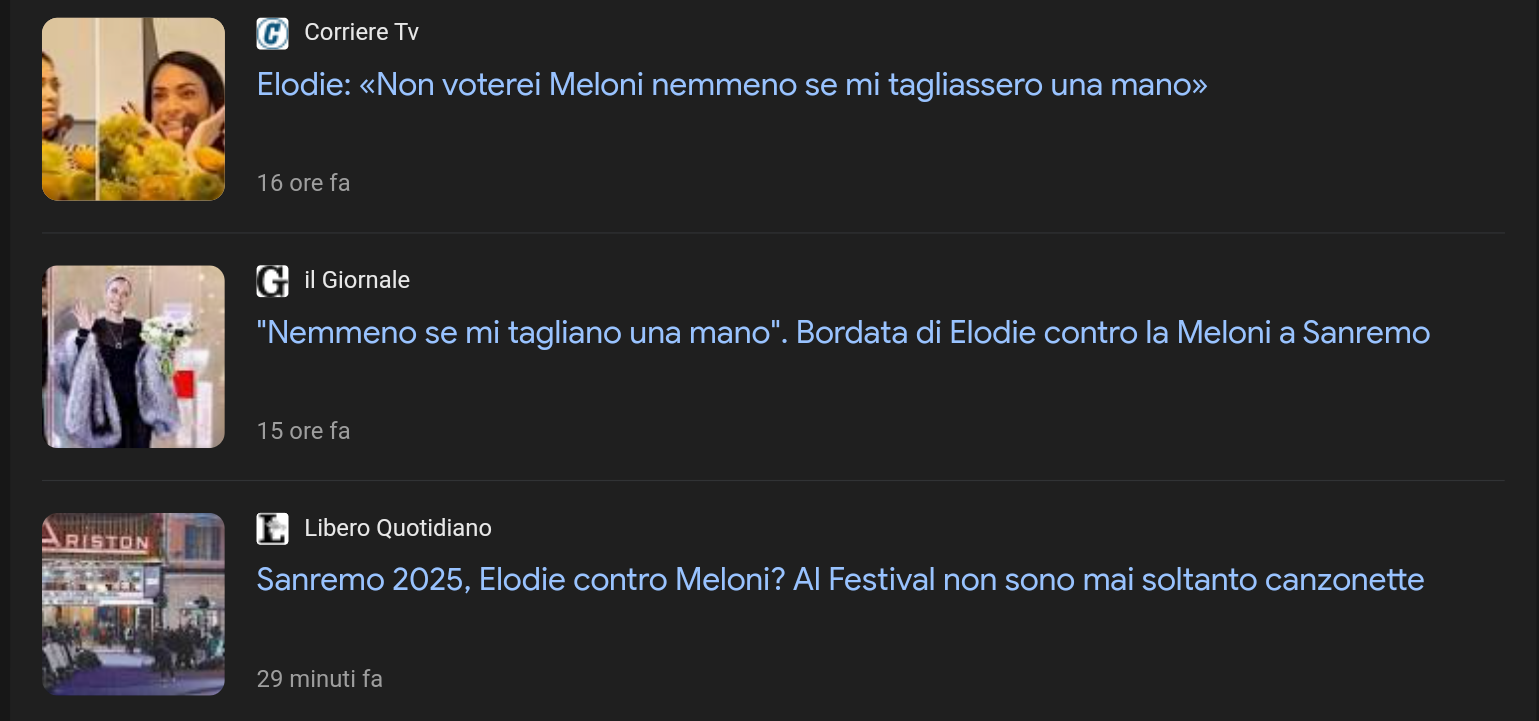Click the "16 ore fa" timestamp
The height and width of the screenshot is (721, 1539).
pos(303,184)
